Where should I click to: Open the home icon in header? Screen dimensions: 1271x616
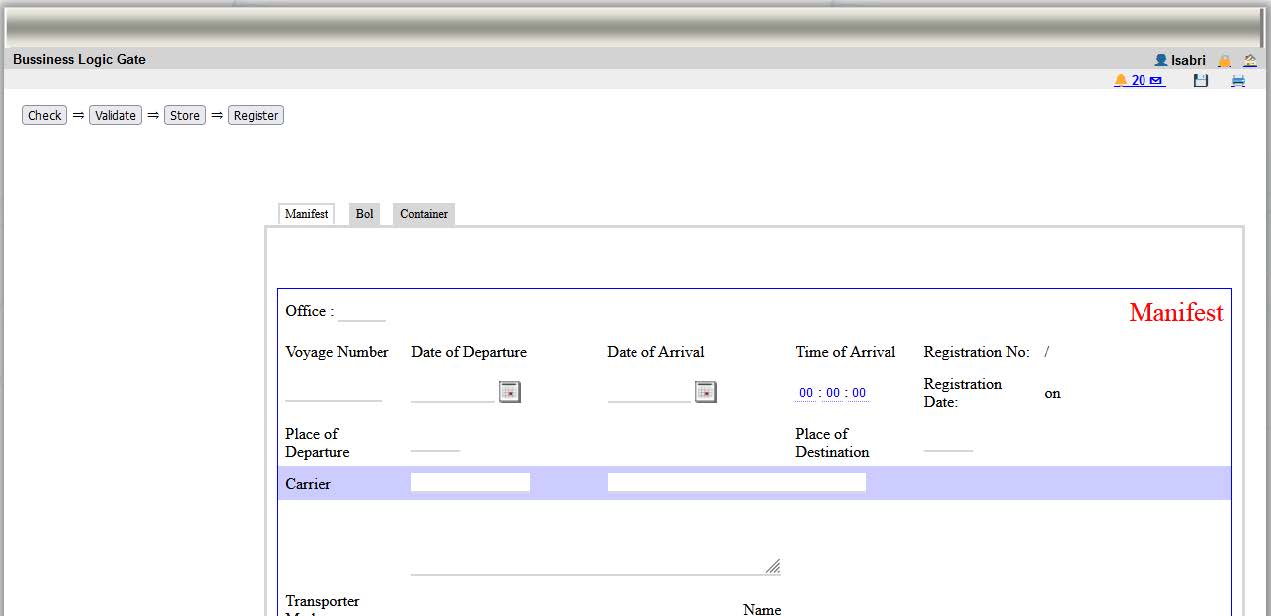[x=1250, y=61]
